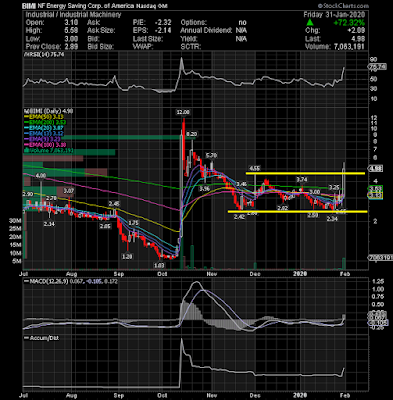This screenshot has width=393, height=400.
Task: Click the 2020 label on the bottom axis
Action: [x=300, y=396]
